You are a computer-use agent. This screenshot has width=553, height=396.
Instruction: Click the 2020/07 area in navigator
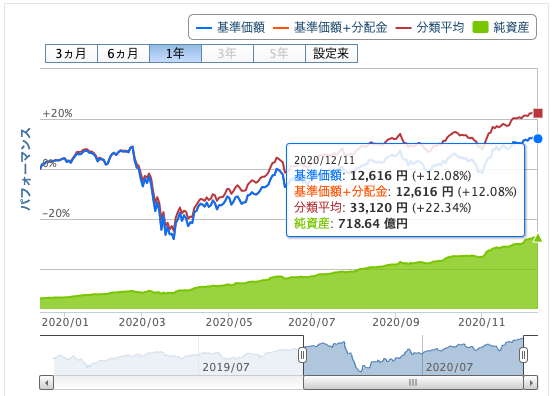coord(449,367)
